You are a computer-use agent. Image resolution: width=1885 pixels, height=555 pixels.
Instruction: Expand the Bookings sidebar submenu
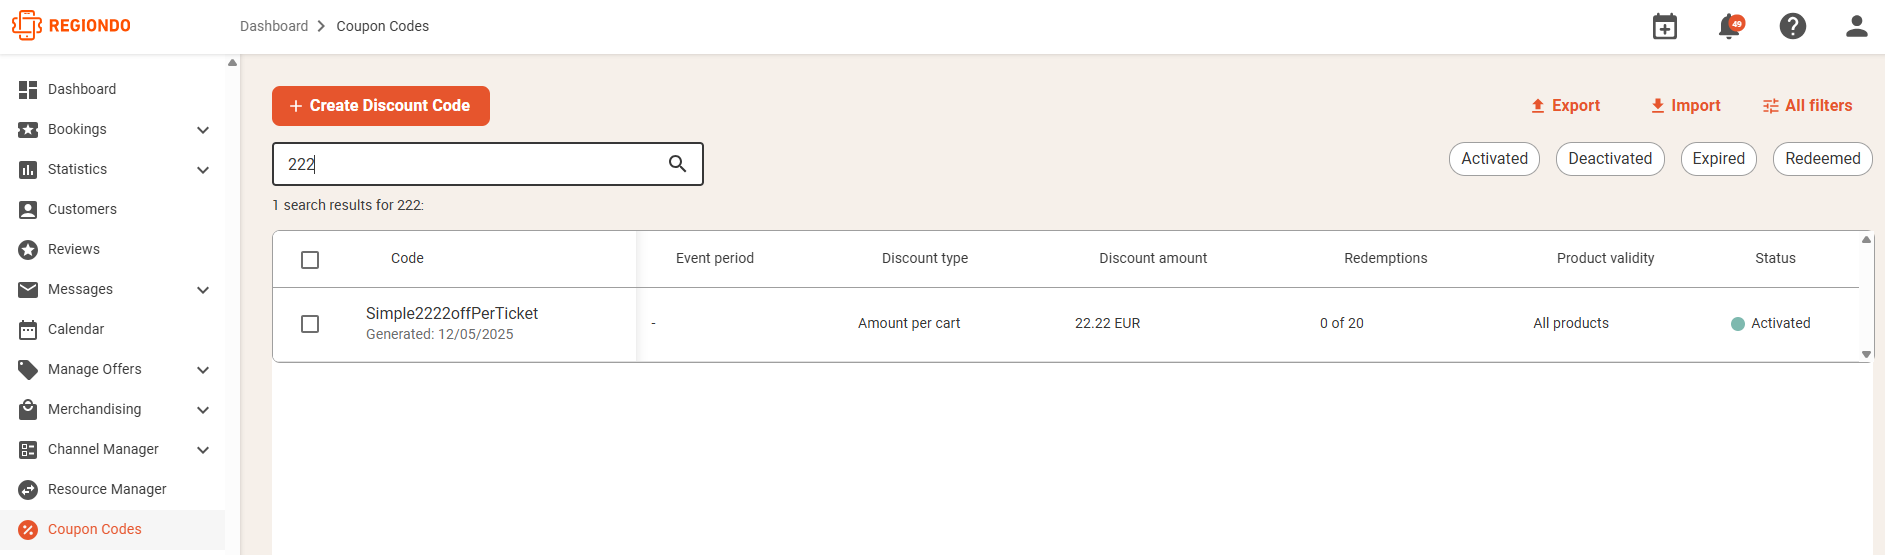(203, 130)
